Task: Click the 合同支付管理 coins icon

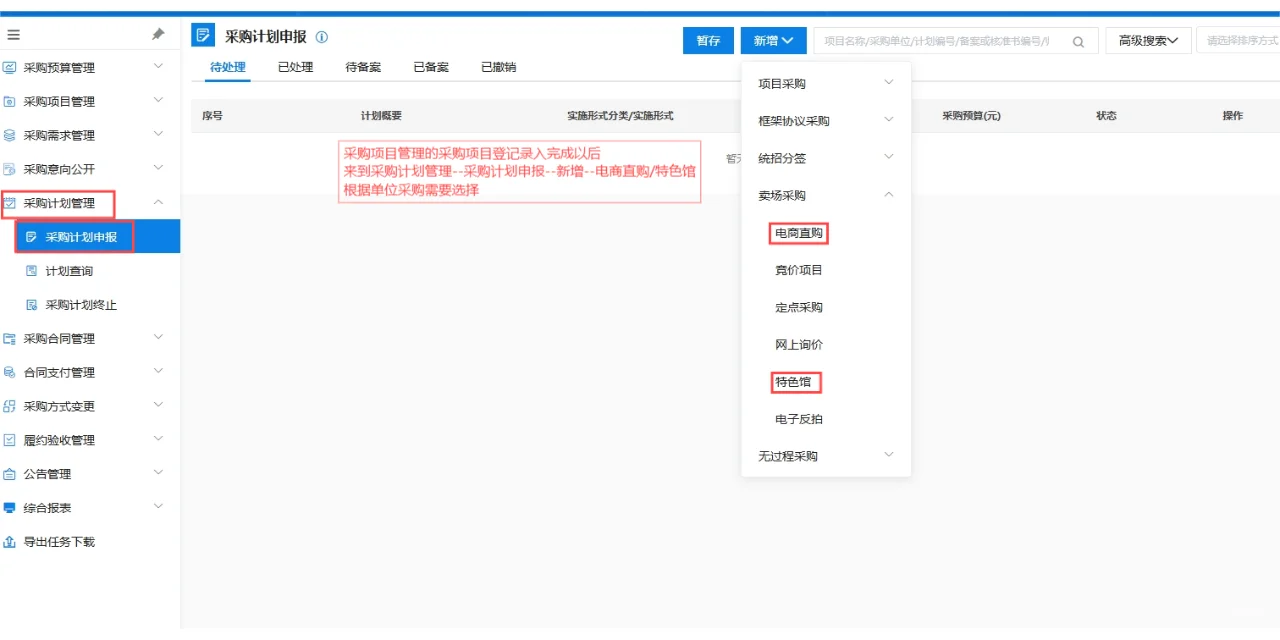Action: tap(10, 373)
